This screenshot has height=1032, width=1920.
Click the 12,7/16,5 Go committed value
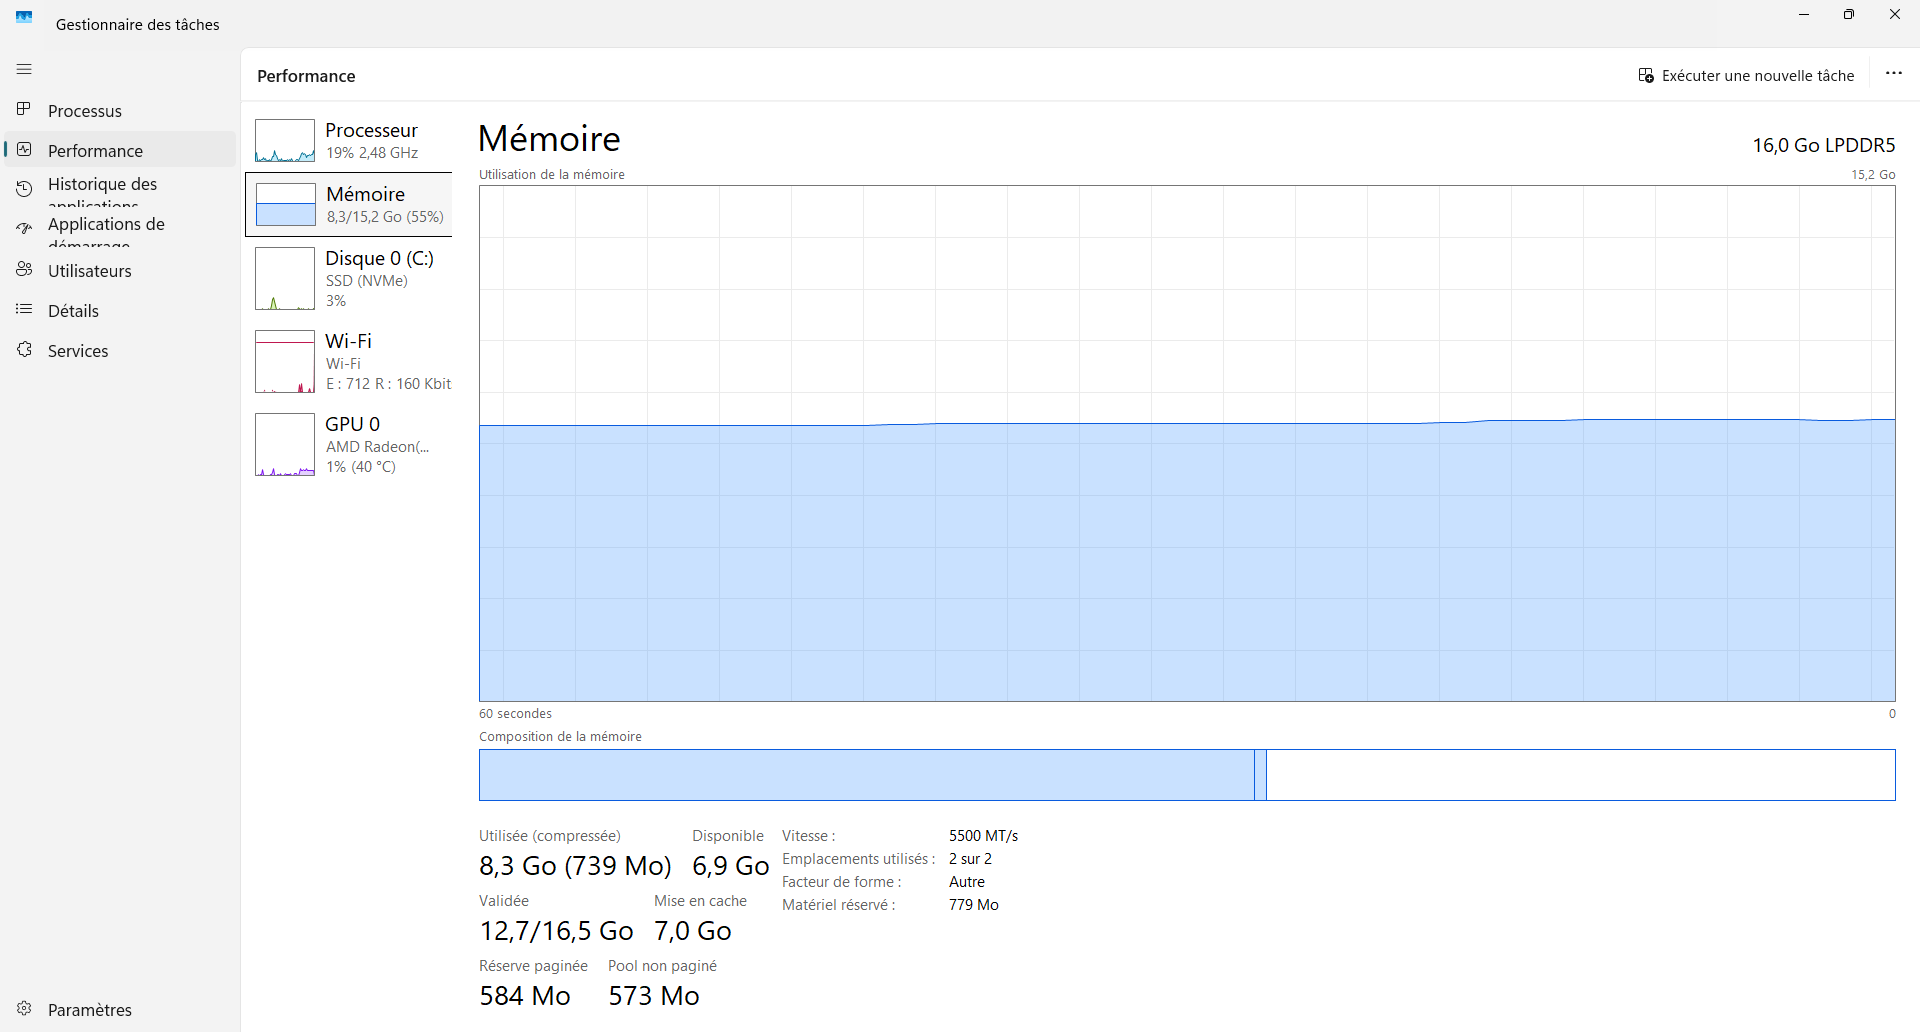(556, 931)
